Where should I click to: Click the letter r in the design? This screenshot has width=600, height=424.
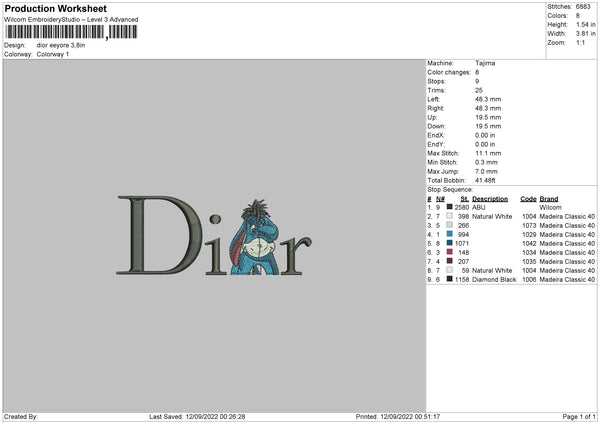296,256
